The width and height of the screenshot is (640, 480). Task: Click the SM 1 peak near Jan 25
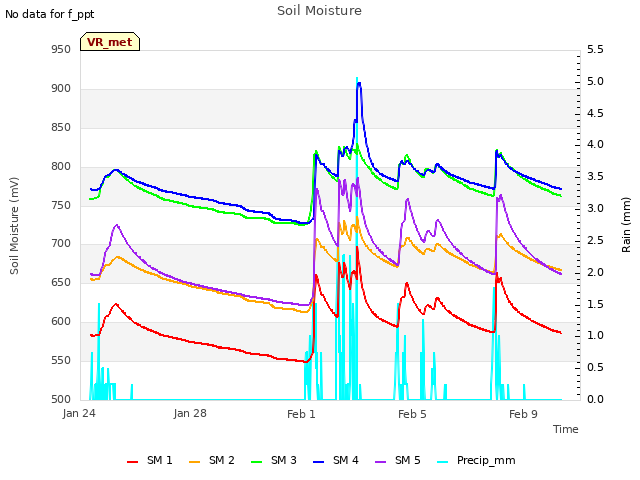(x=116, y=304)
